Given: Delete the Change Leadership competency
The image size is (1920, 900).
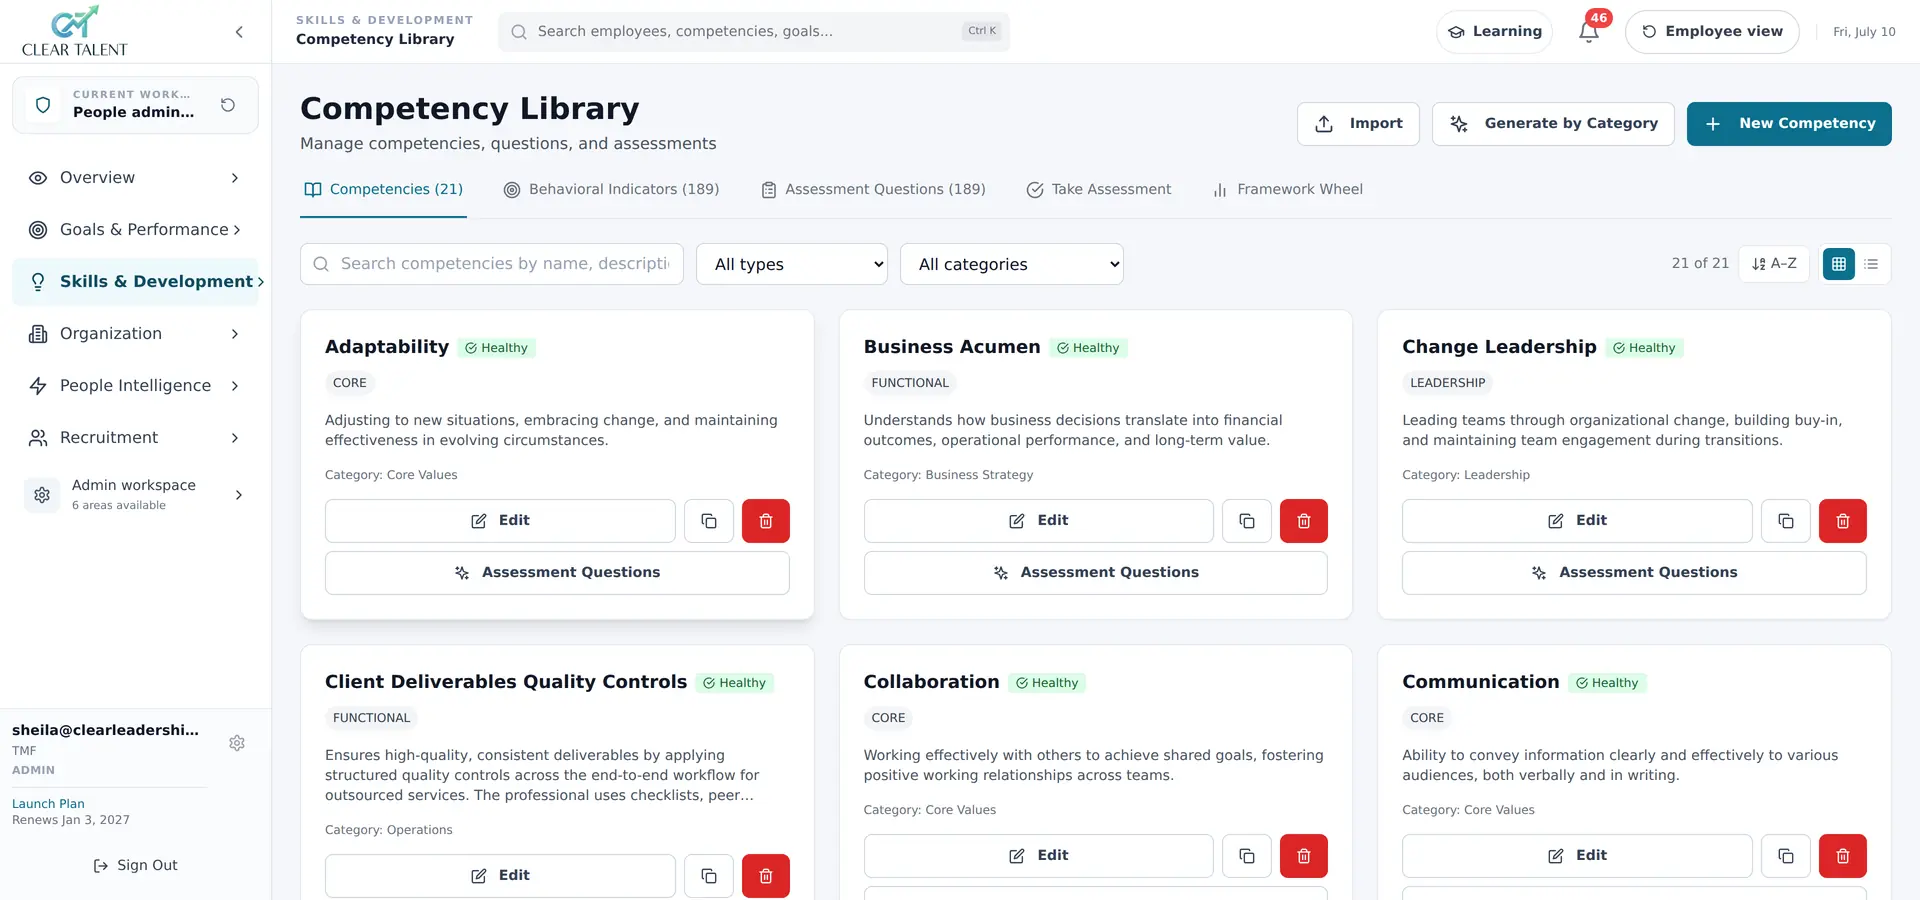Looking at the screenshot, I should tap(1843, 521).
